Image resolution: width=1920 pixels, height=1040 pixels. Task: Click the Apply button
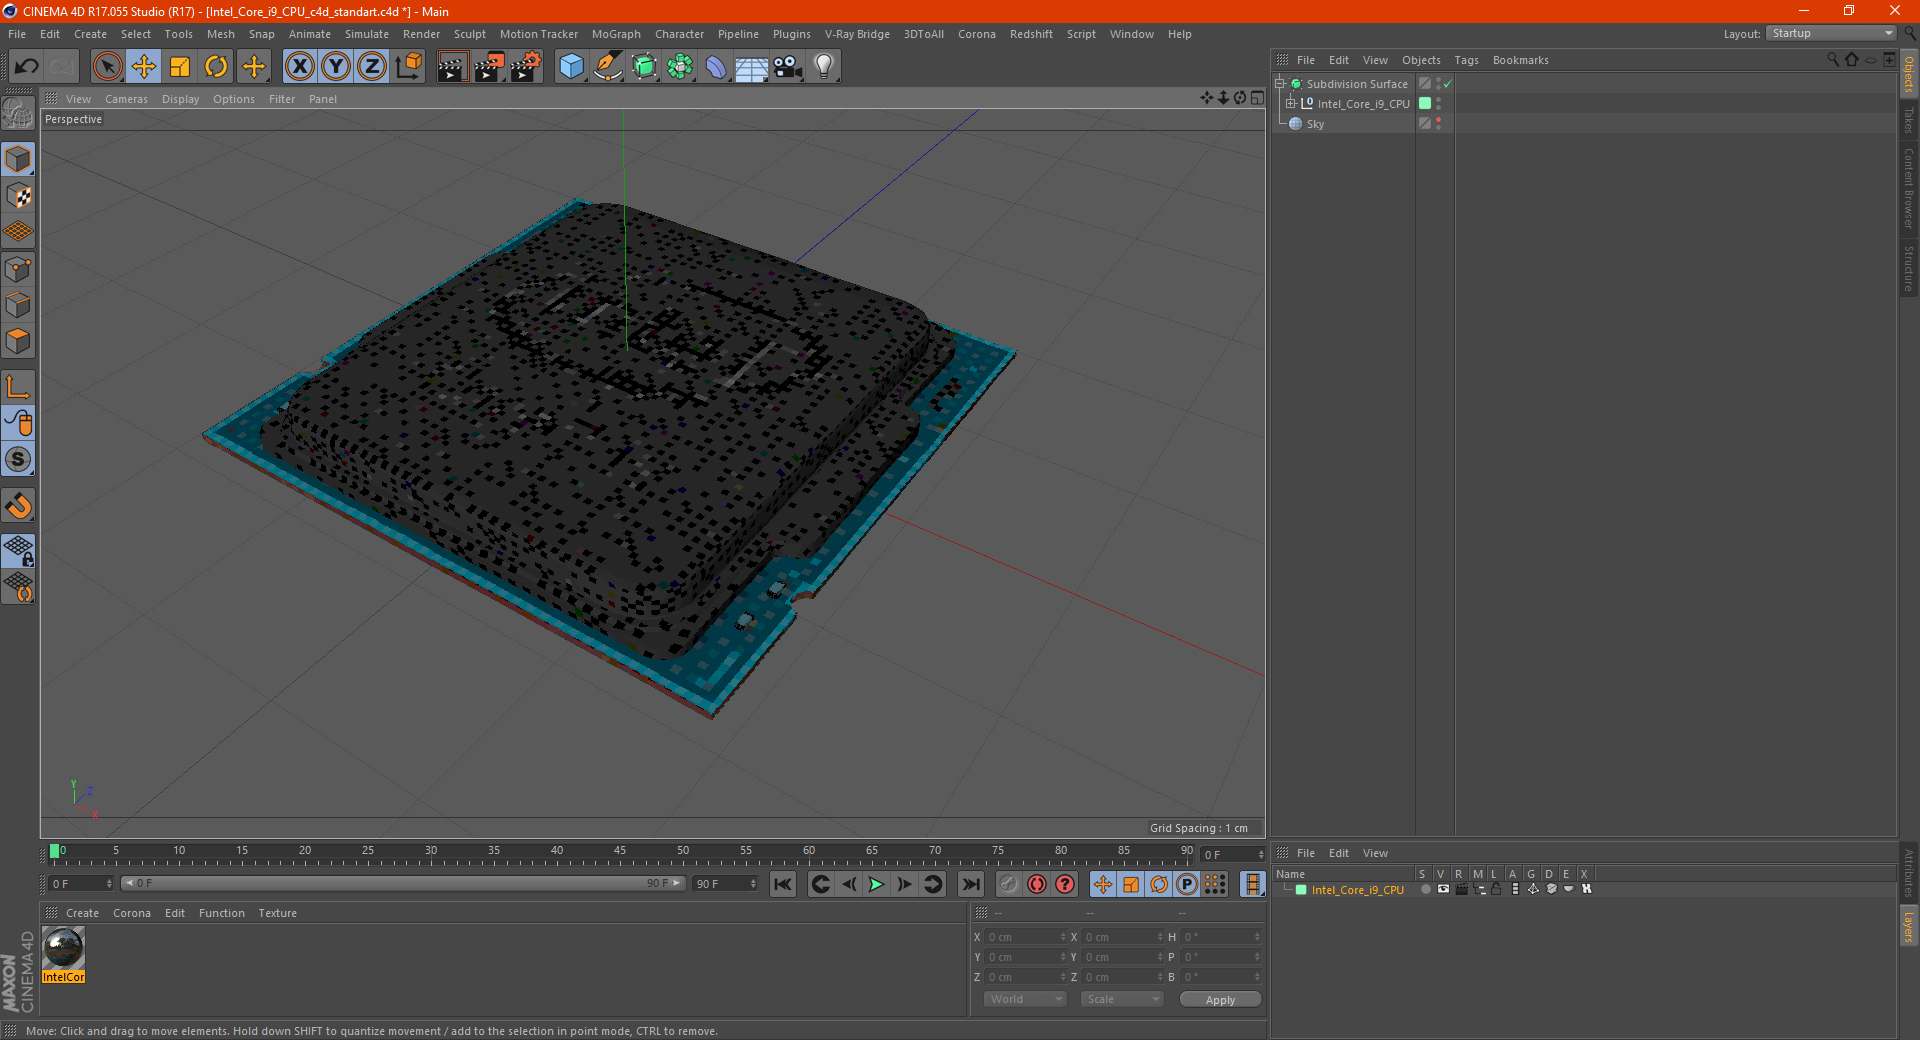click(1220, 1000)
